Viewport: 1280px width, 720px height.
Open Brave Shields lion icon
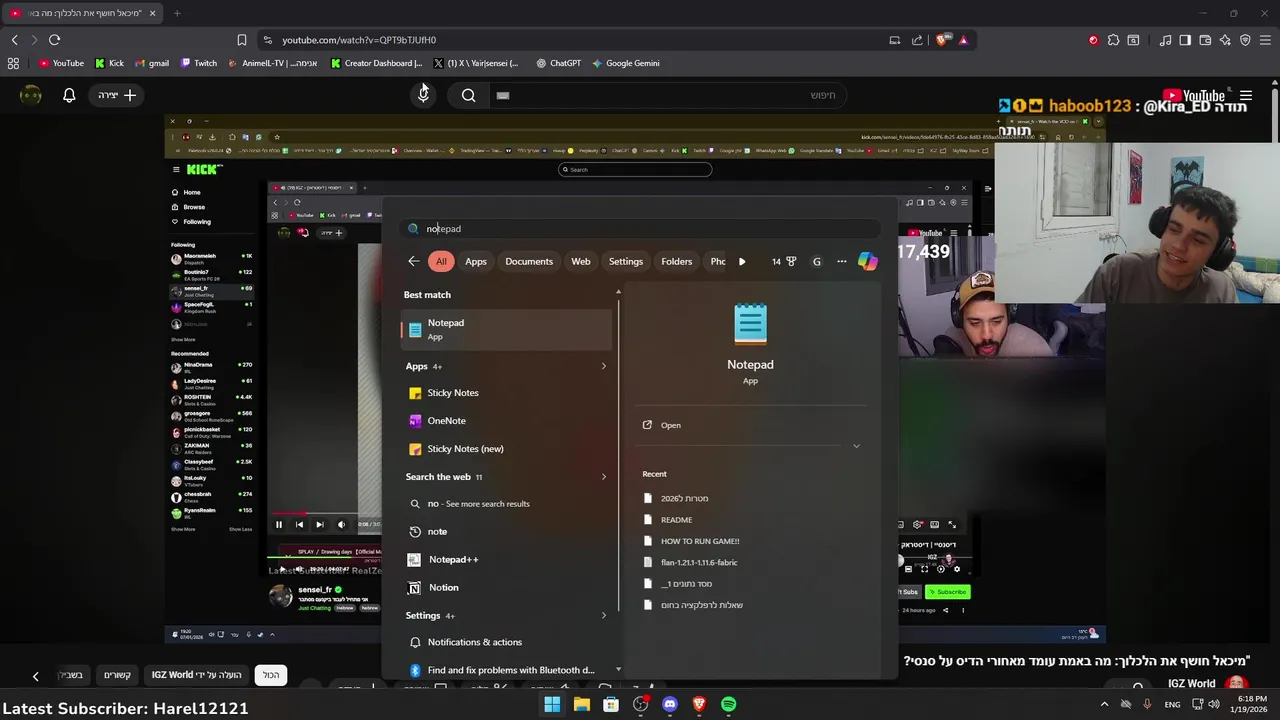(x=941, y=40)
